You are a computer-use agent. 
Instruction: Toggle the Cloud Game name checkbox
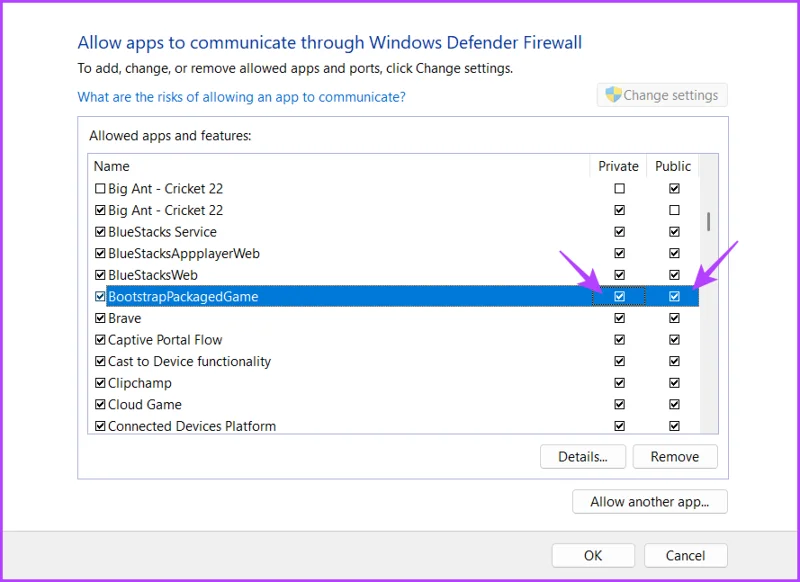pyautogui.click(x=100, y=404)
